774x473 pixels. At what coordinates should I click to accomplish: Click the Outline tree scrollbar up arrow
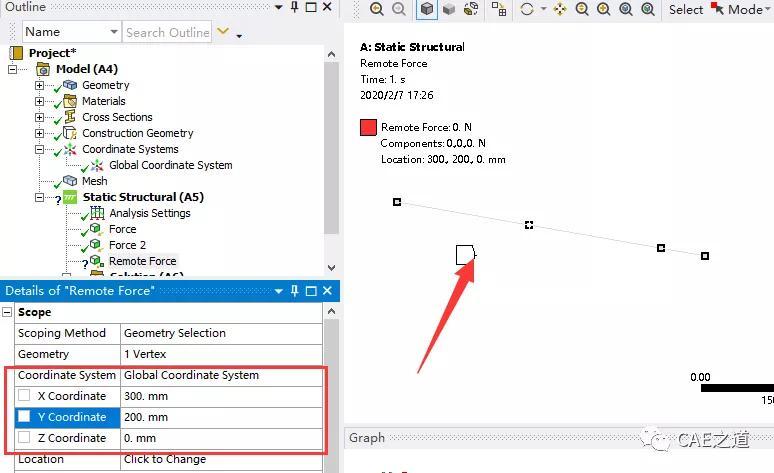coord(332,54)
